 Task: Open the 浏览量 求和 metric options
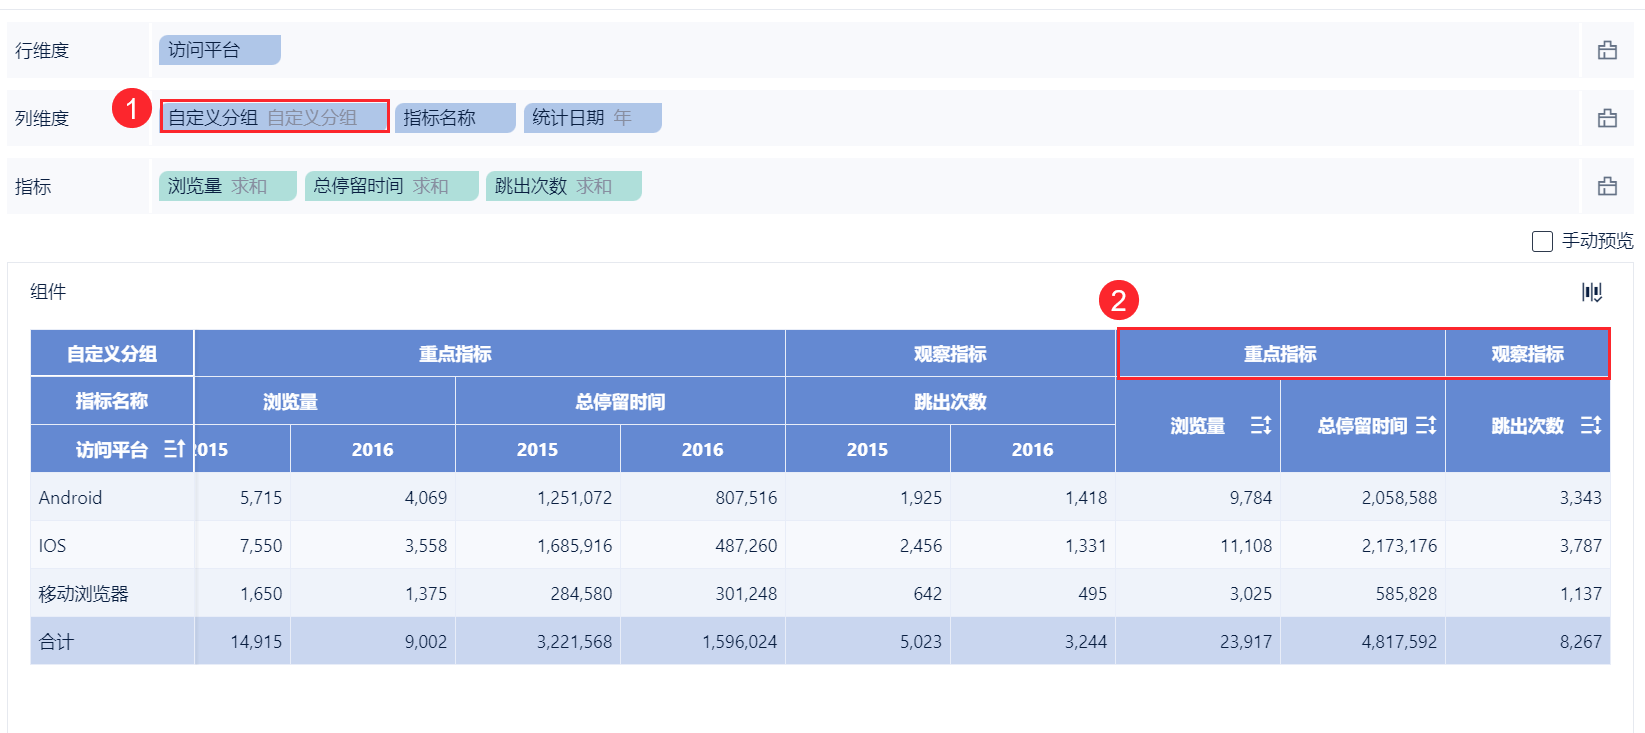(x=227, y=186)
